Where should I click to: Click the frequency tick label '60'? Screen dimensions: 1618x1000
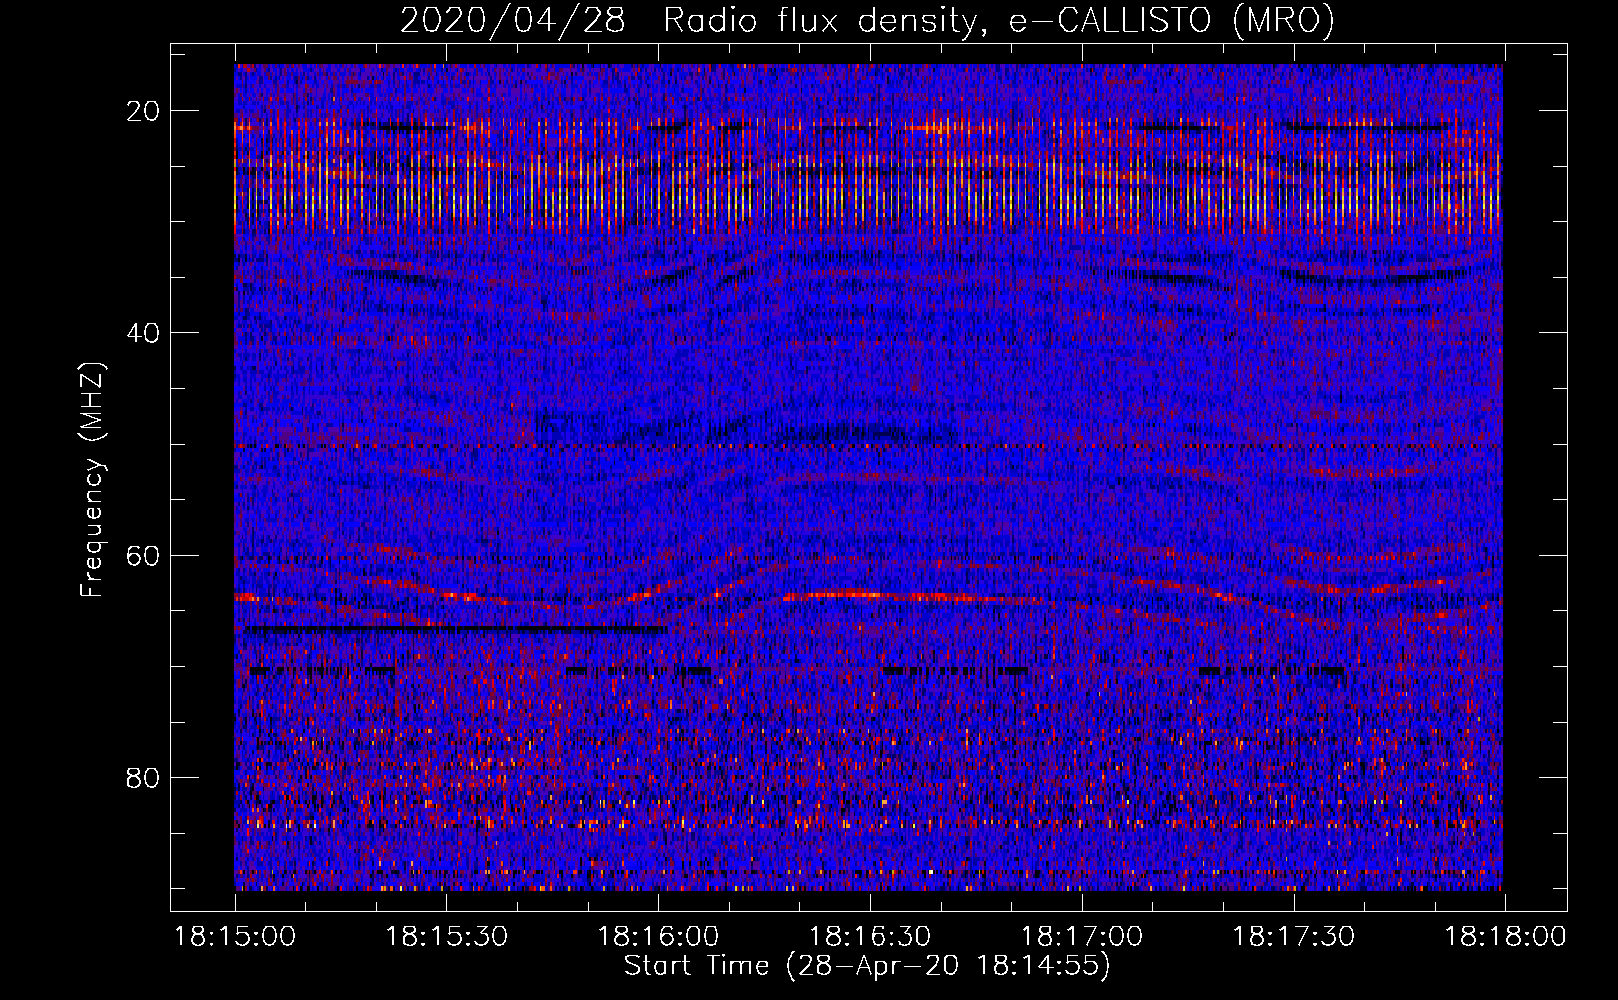click(143, 555)
